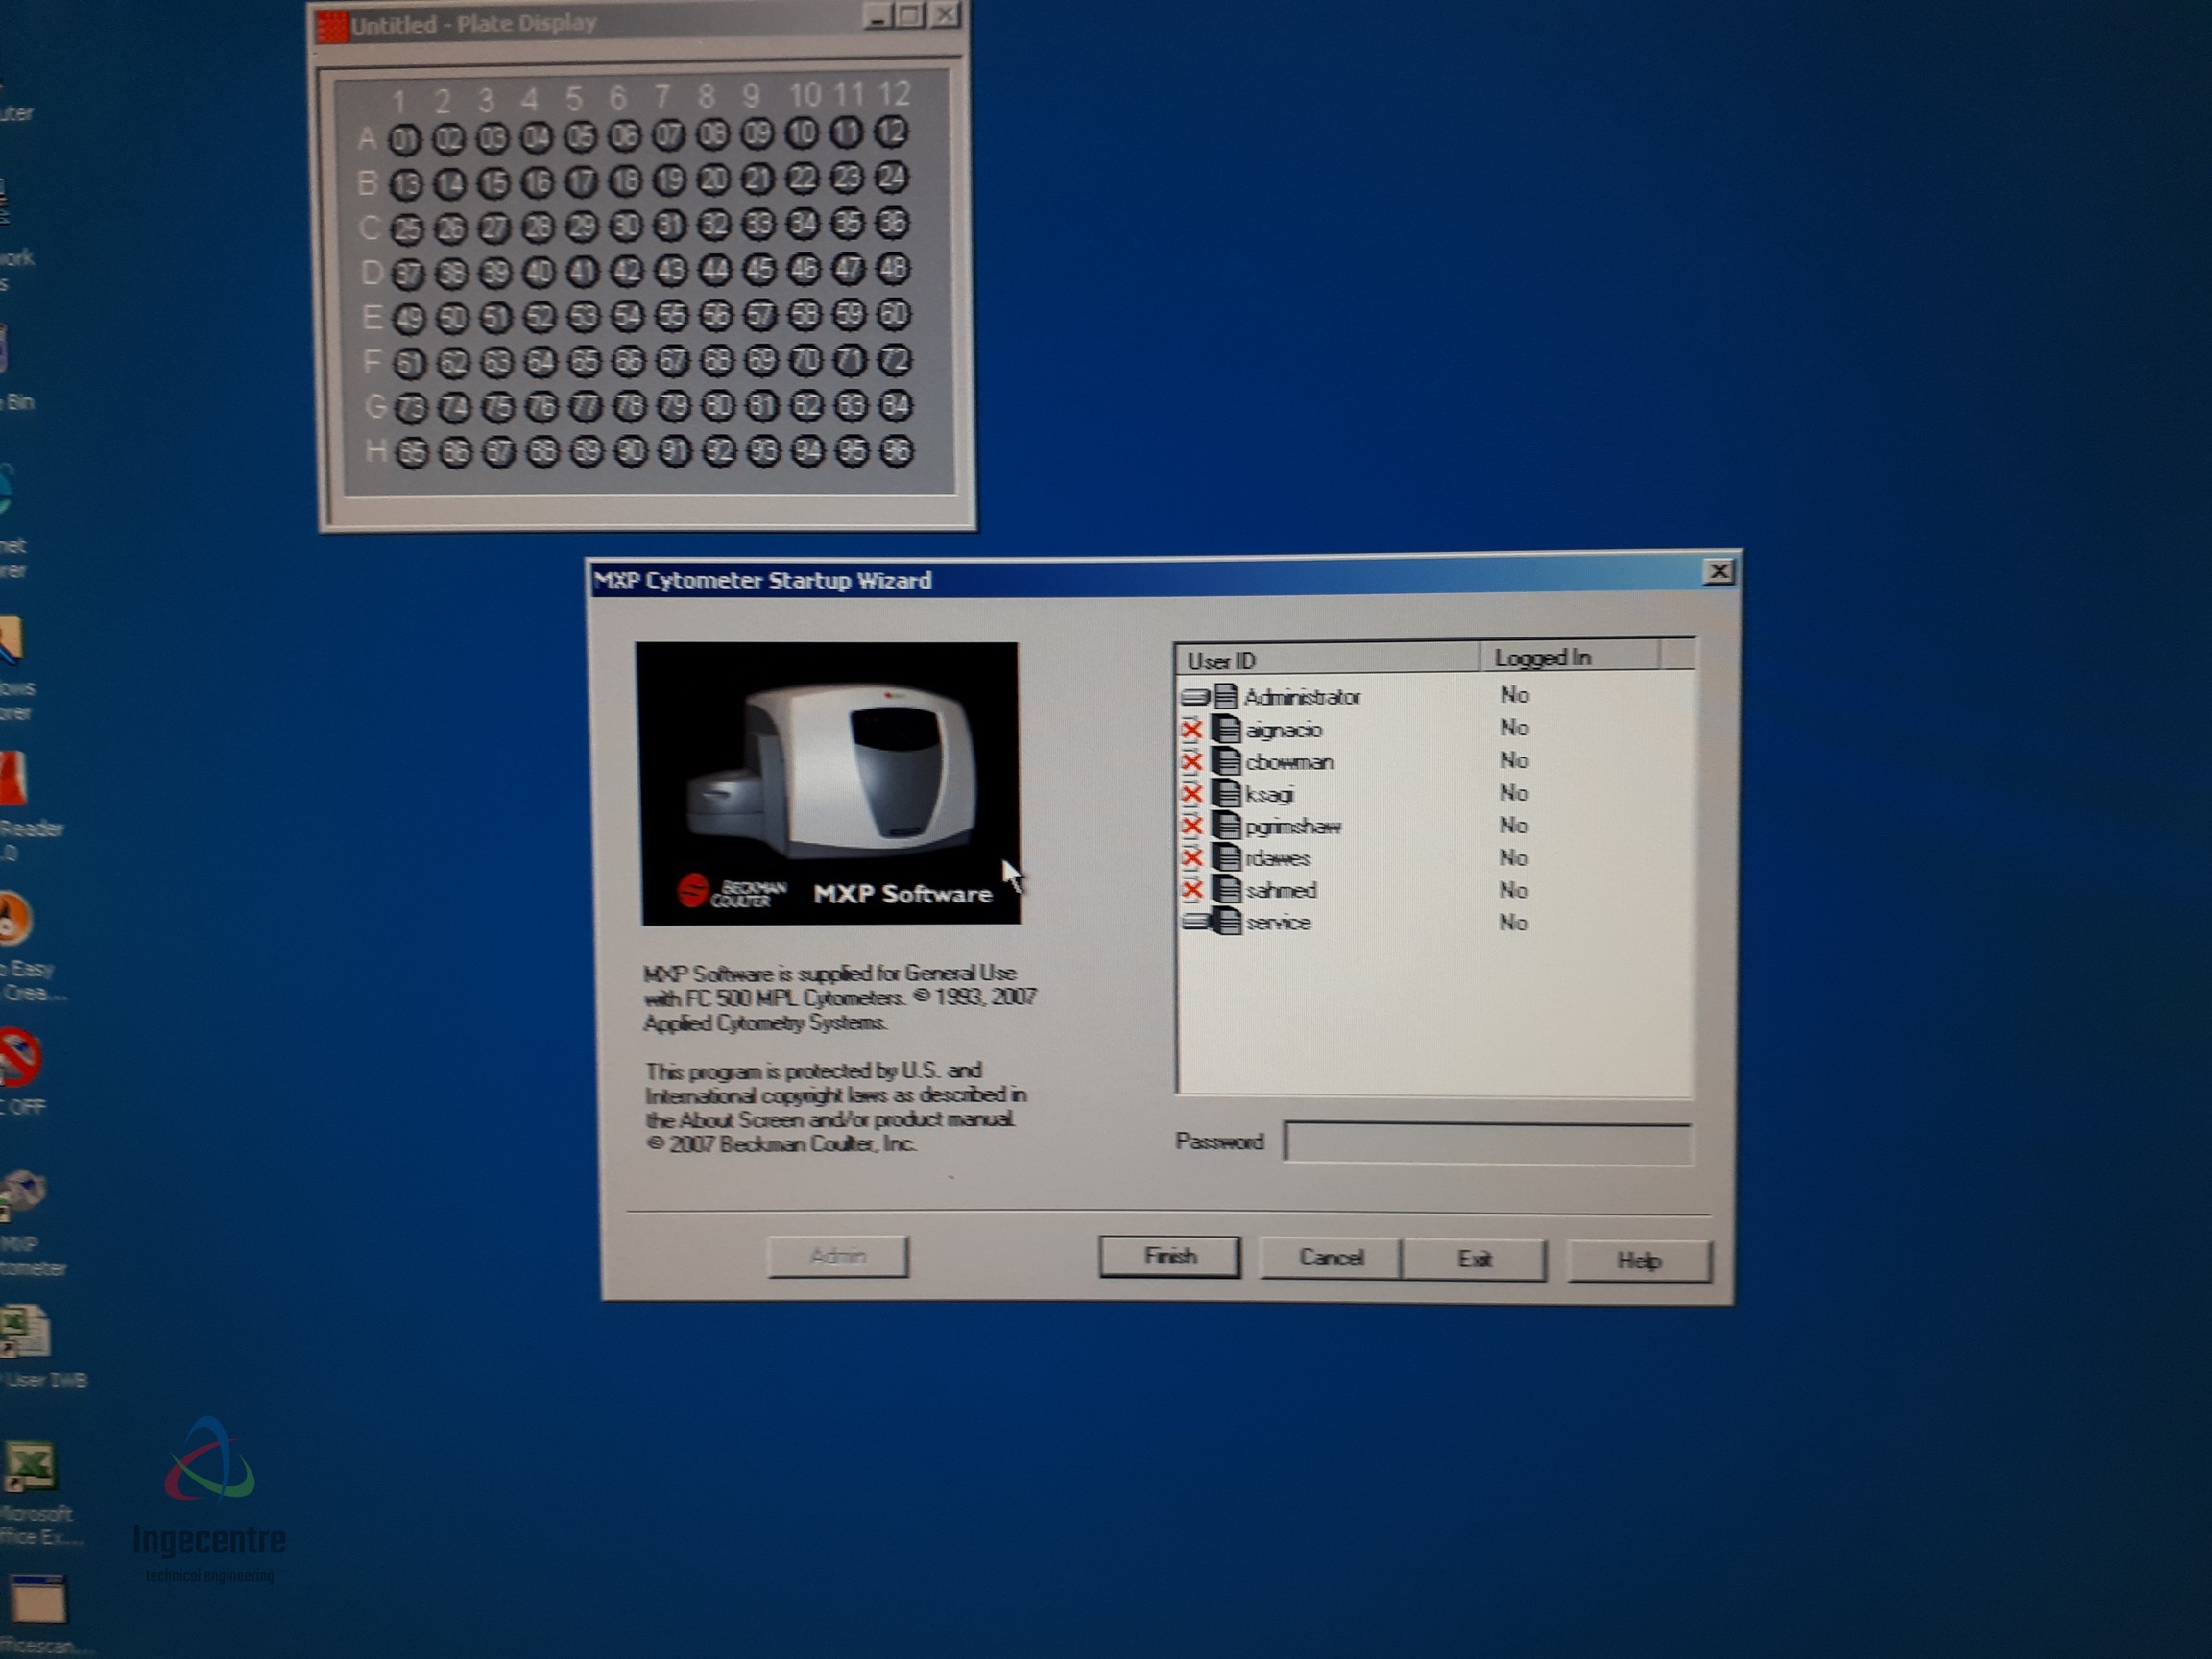Click the red X icon beside rdawes
This screenshot has width=2212, height=1659.
click(x=1192, y=858)
